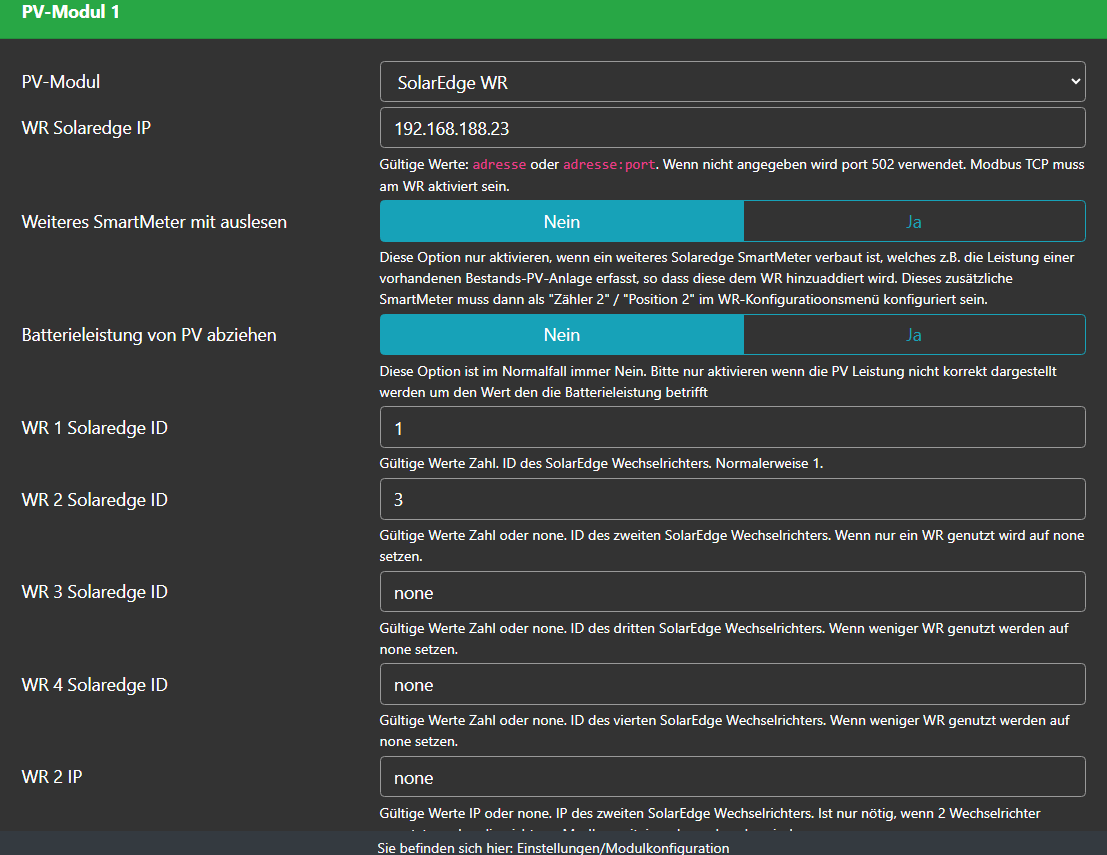Enable Ja for Batterieleistung von PV abziehen
The width and height of the screenshot is (1107, 855).
pyautogui.click(x=913, y=335)
